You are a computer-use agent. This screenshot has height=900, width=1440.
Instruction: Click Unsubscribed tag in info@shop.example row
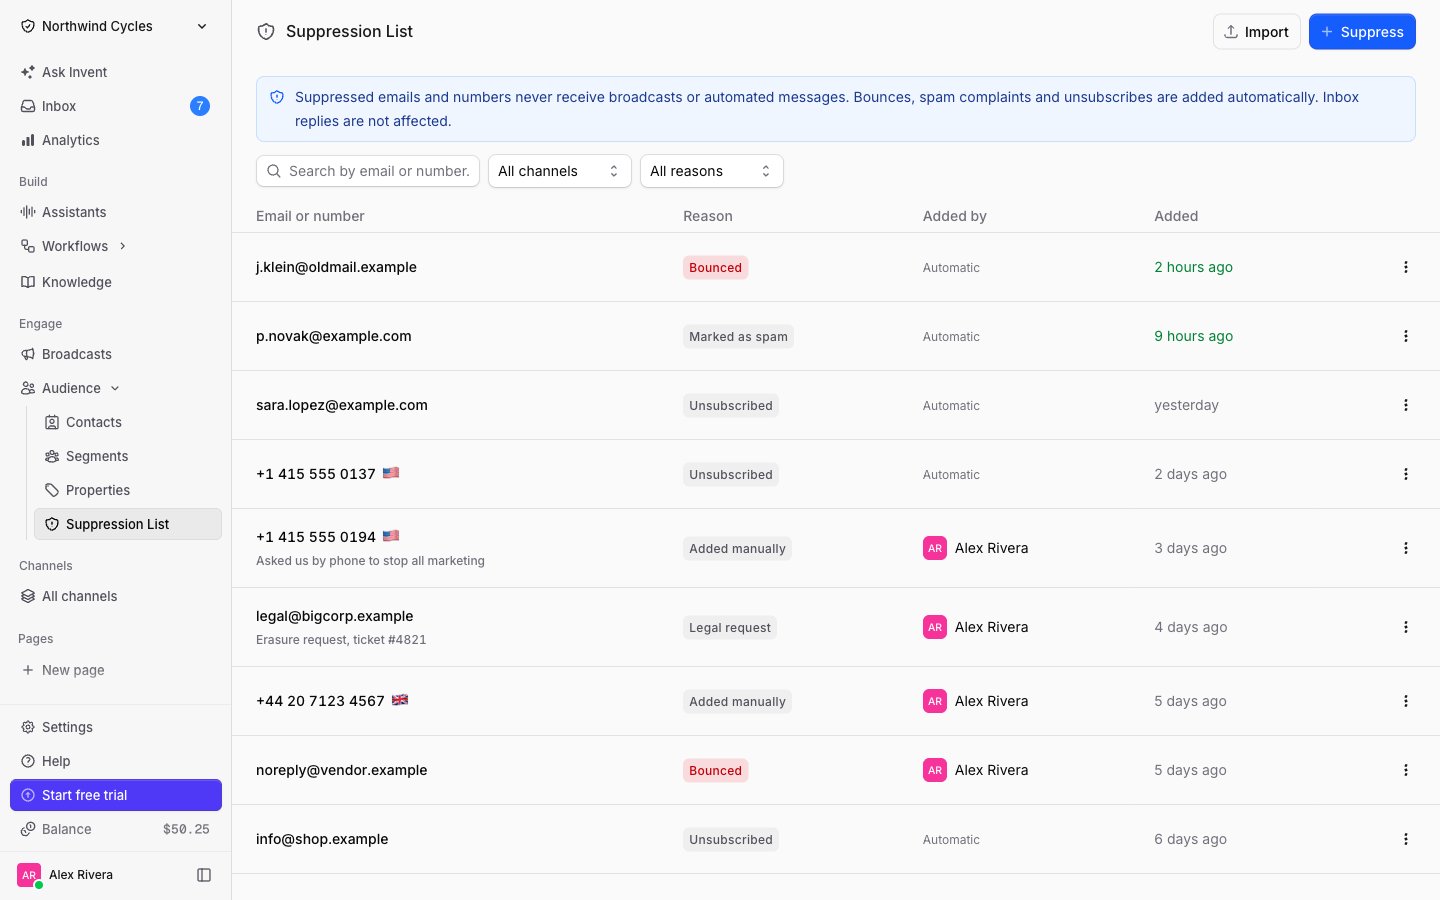(x=731, y=839)
